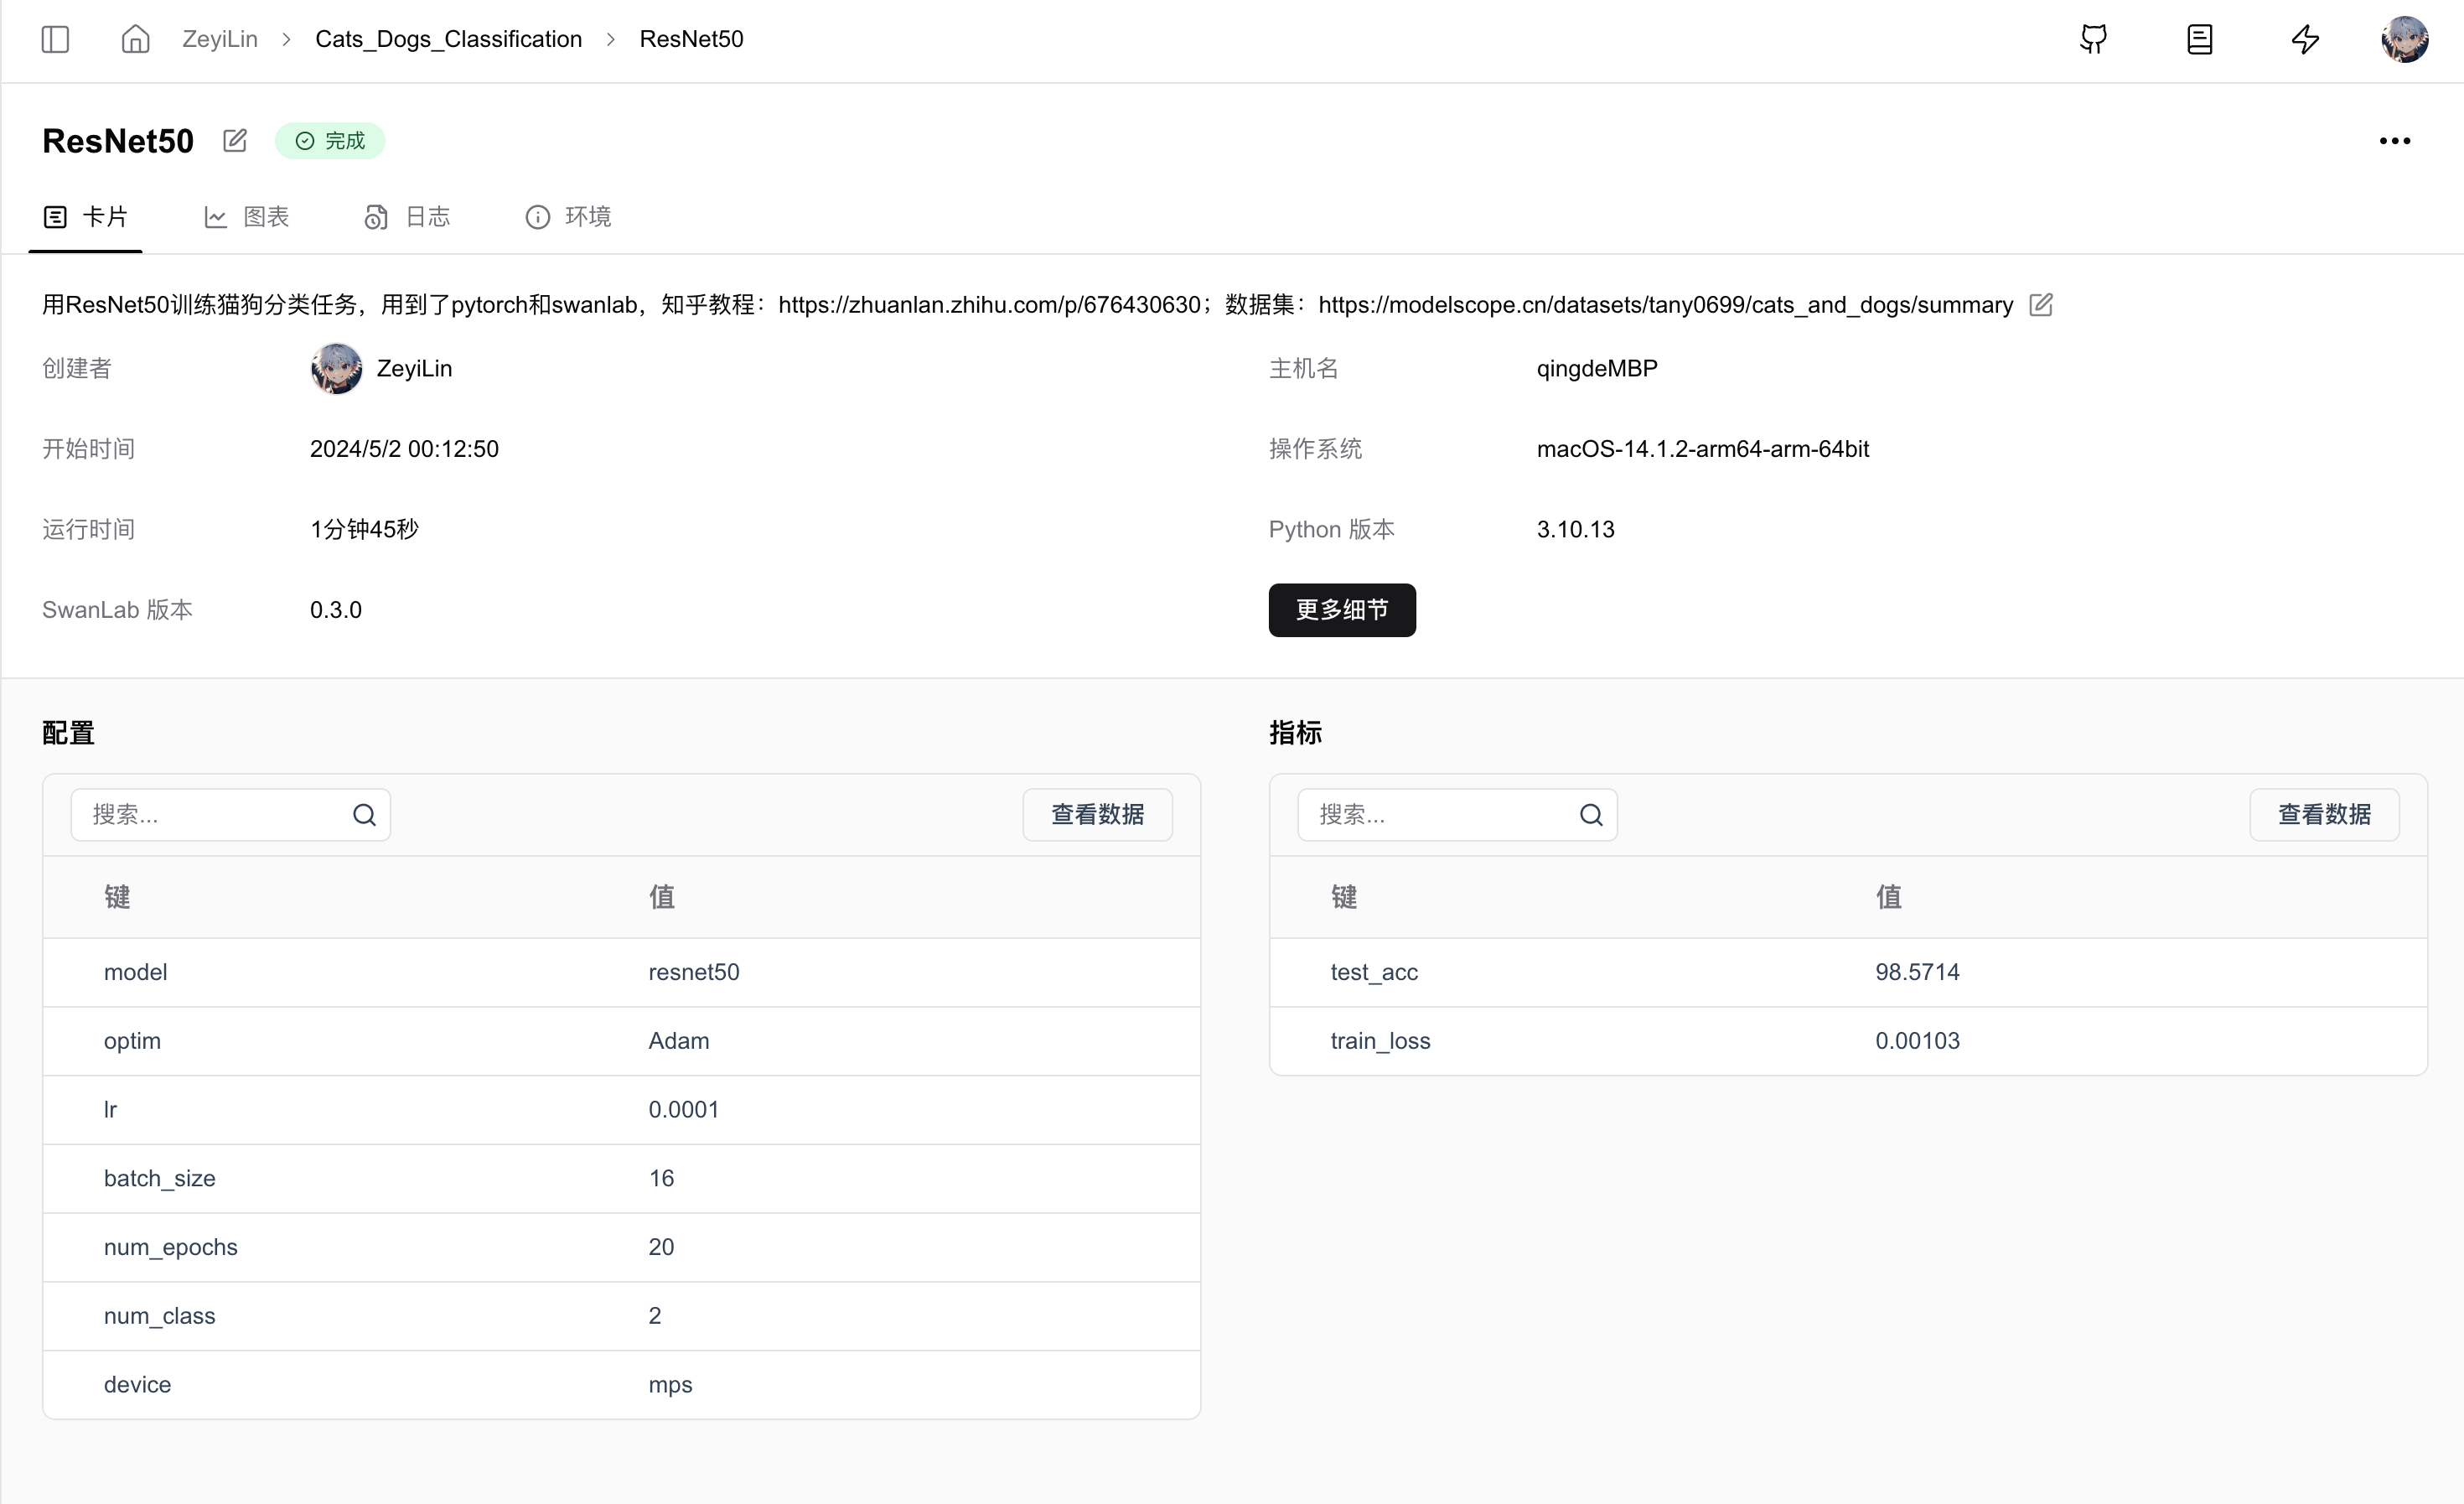Image resolution: width=2464 pixels, height=1504 pixels.
Task: Go to home via house icon
Action: tap(135, 39)
